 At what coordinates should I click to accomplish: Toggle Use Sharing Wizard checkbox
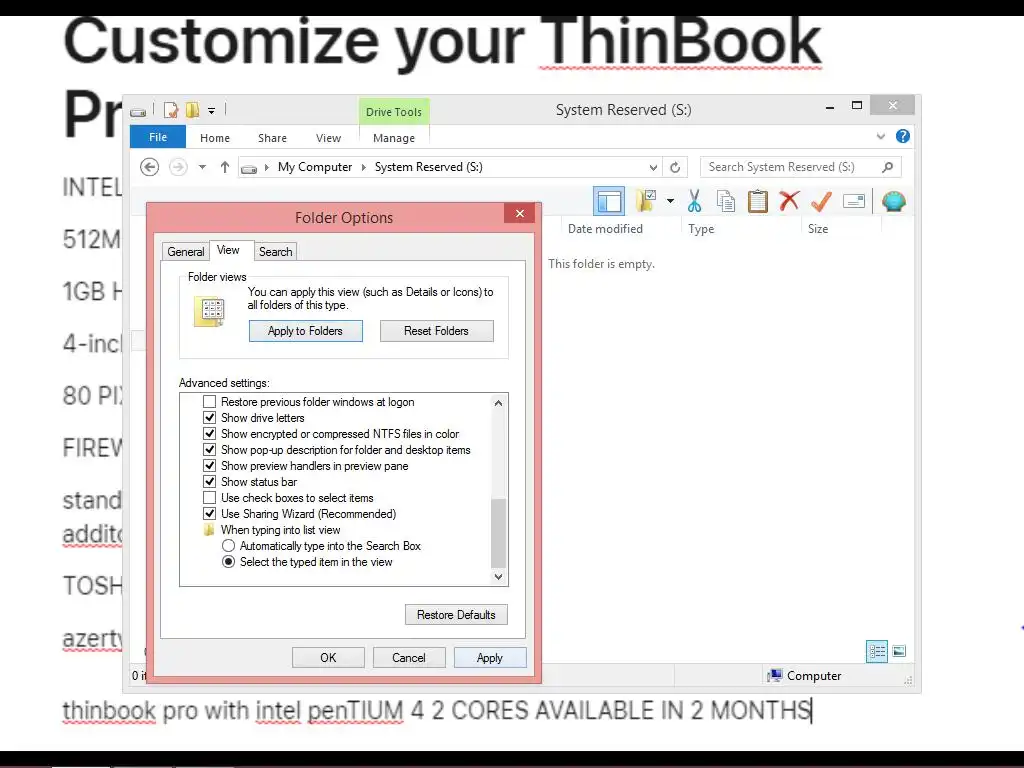pos(210,513)
